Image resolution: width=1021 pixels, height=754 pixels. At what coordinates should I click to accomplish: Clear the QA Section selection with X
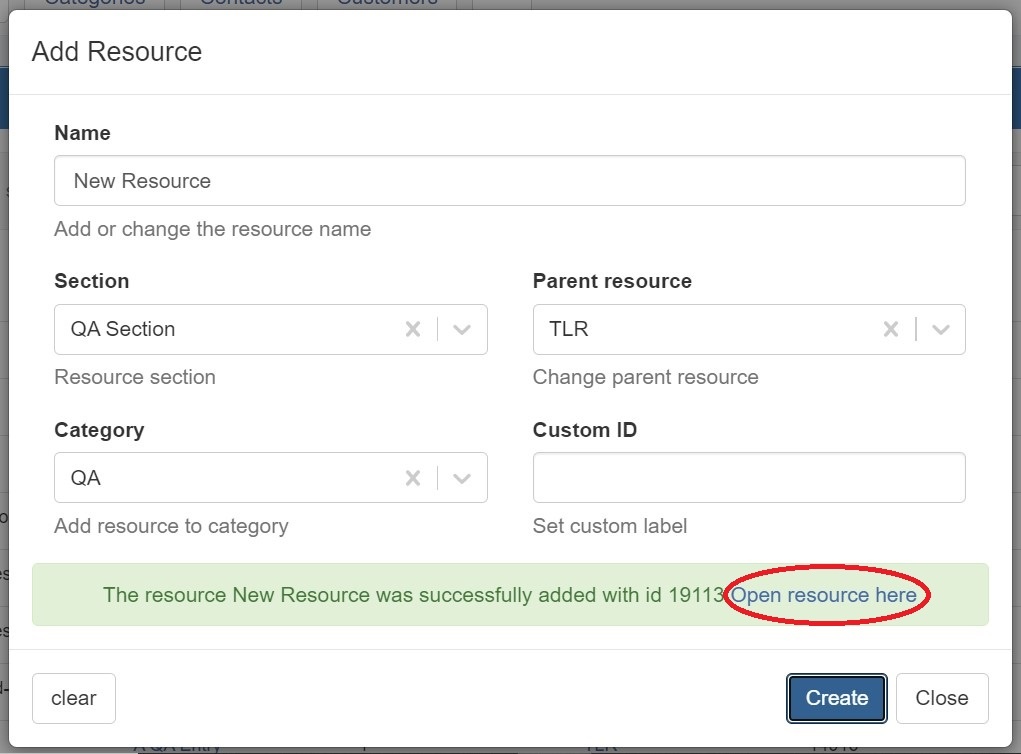tap(412, 329)
